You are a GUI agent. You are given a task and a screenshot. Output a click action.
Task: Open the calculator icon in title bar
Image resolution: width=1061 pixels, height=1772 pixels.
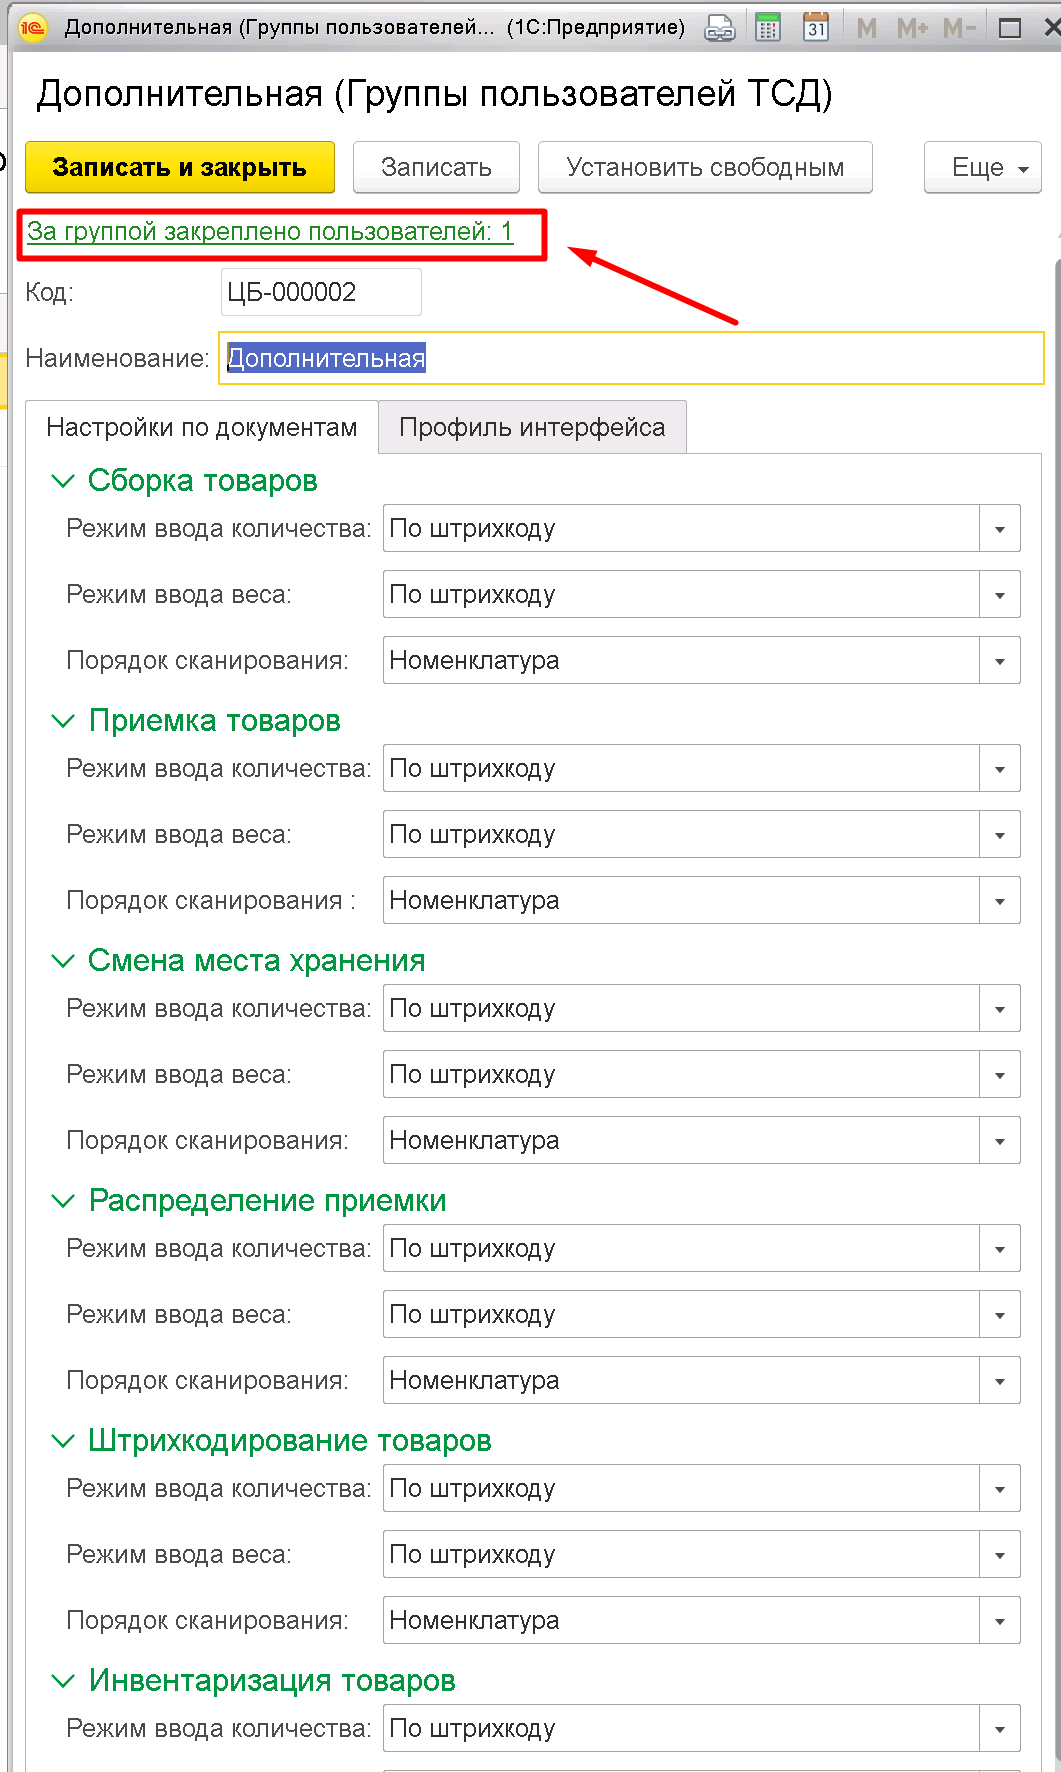pos(768,27)
